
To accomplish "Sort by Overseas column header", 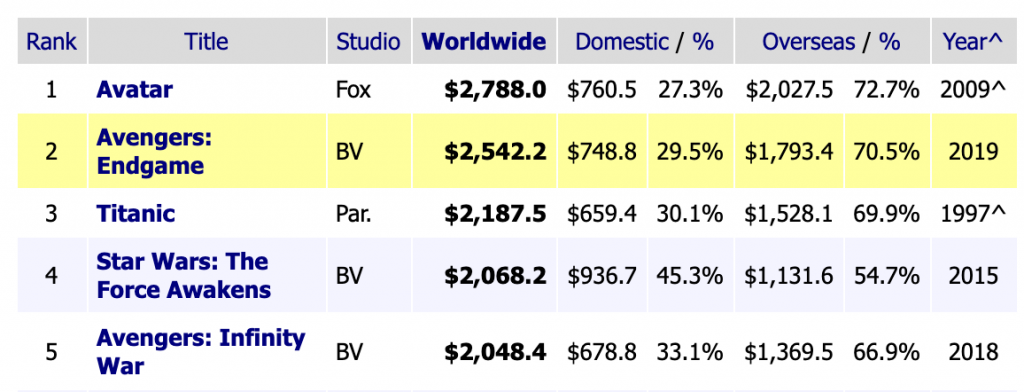I will pyautogui.click(x=808, y=42).
